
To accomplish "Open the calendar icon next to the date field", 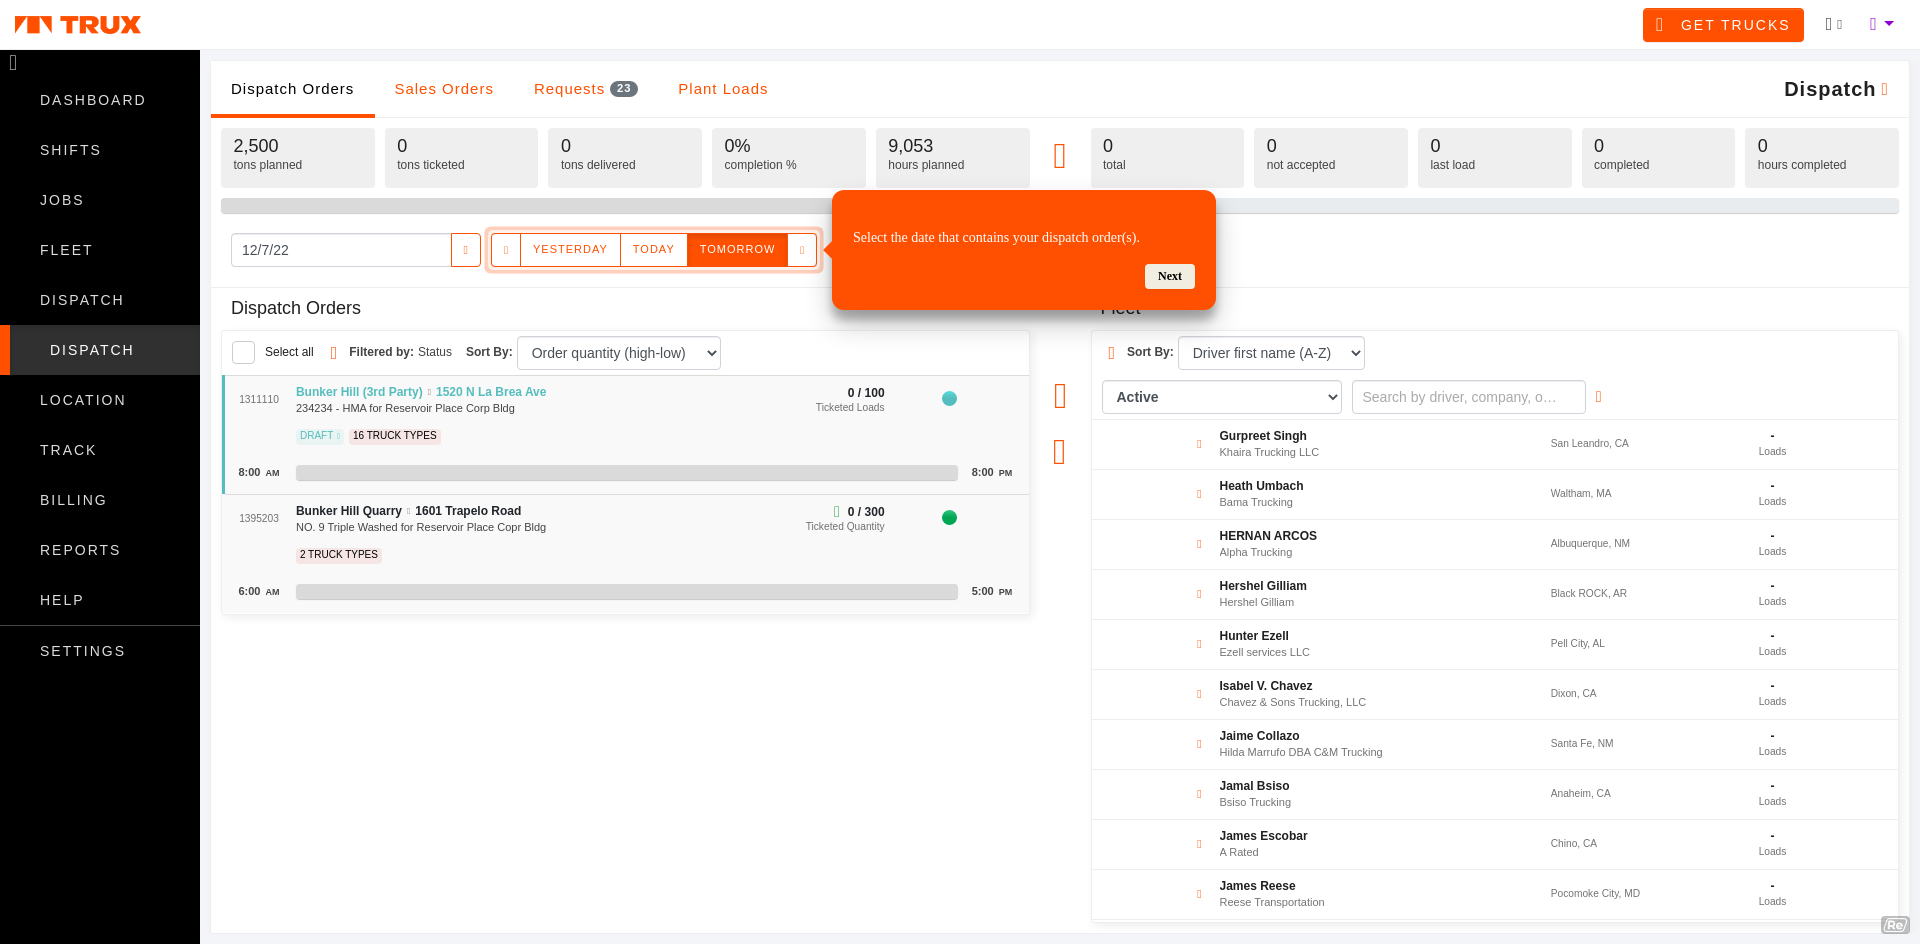I will tap(465, 250).
